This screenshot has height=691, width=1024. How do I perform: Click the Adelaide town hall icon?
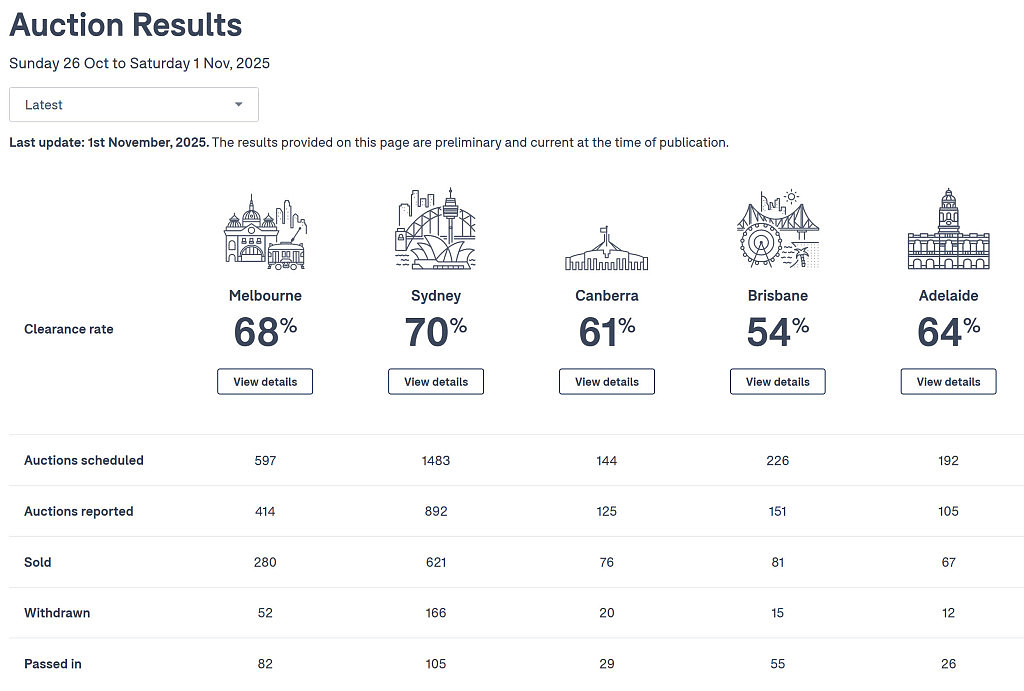(949, 229)
